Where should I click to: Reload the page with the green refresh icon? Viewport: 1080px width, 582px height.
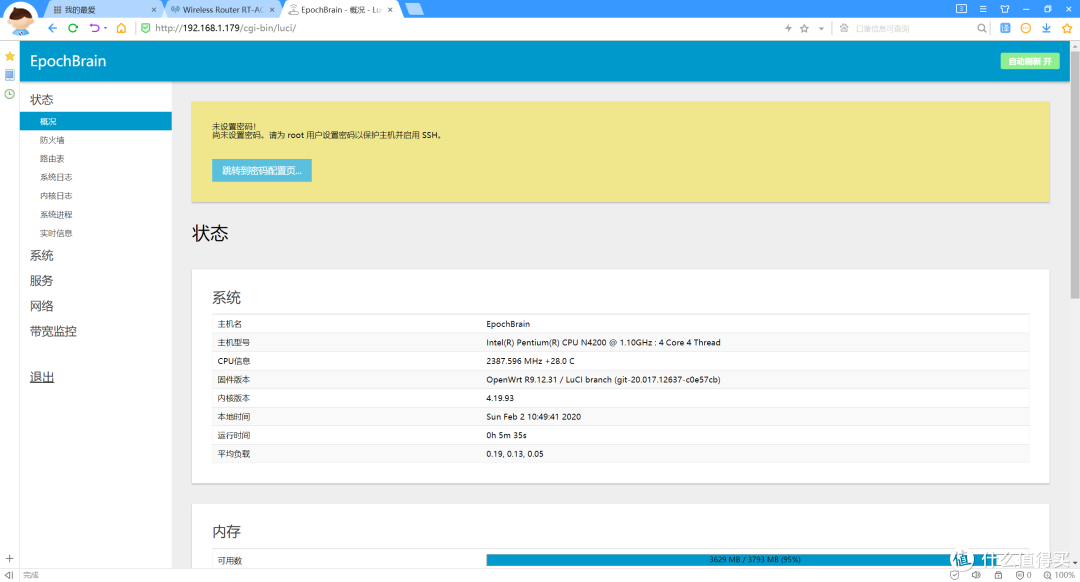click(x=73, y=28)
